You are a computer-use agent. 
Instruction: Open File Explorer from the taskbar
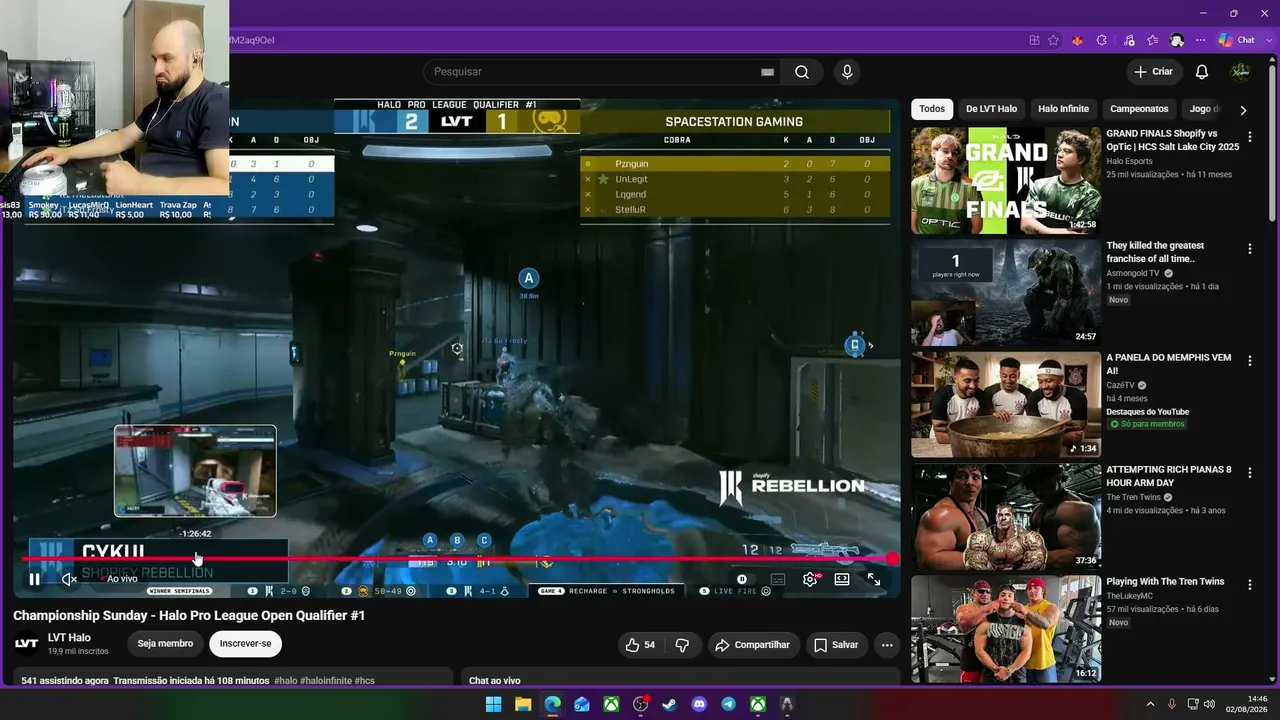coord(523,704)
